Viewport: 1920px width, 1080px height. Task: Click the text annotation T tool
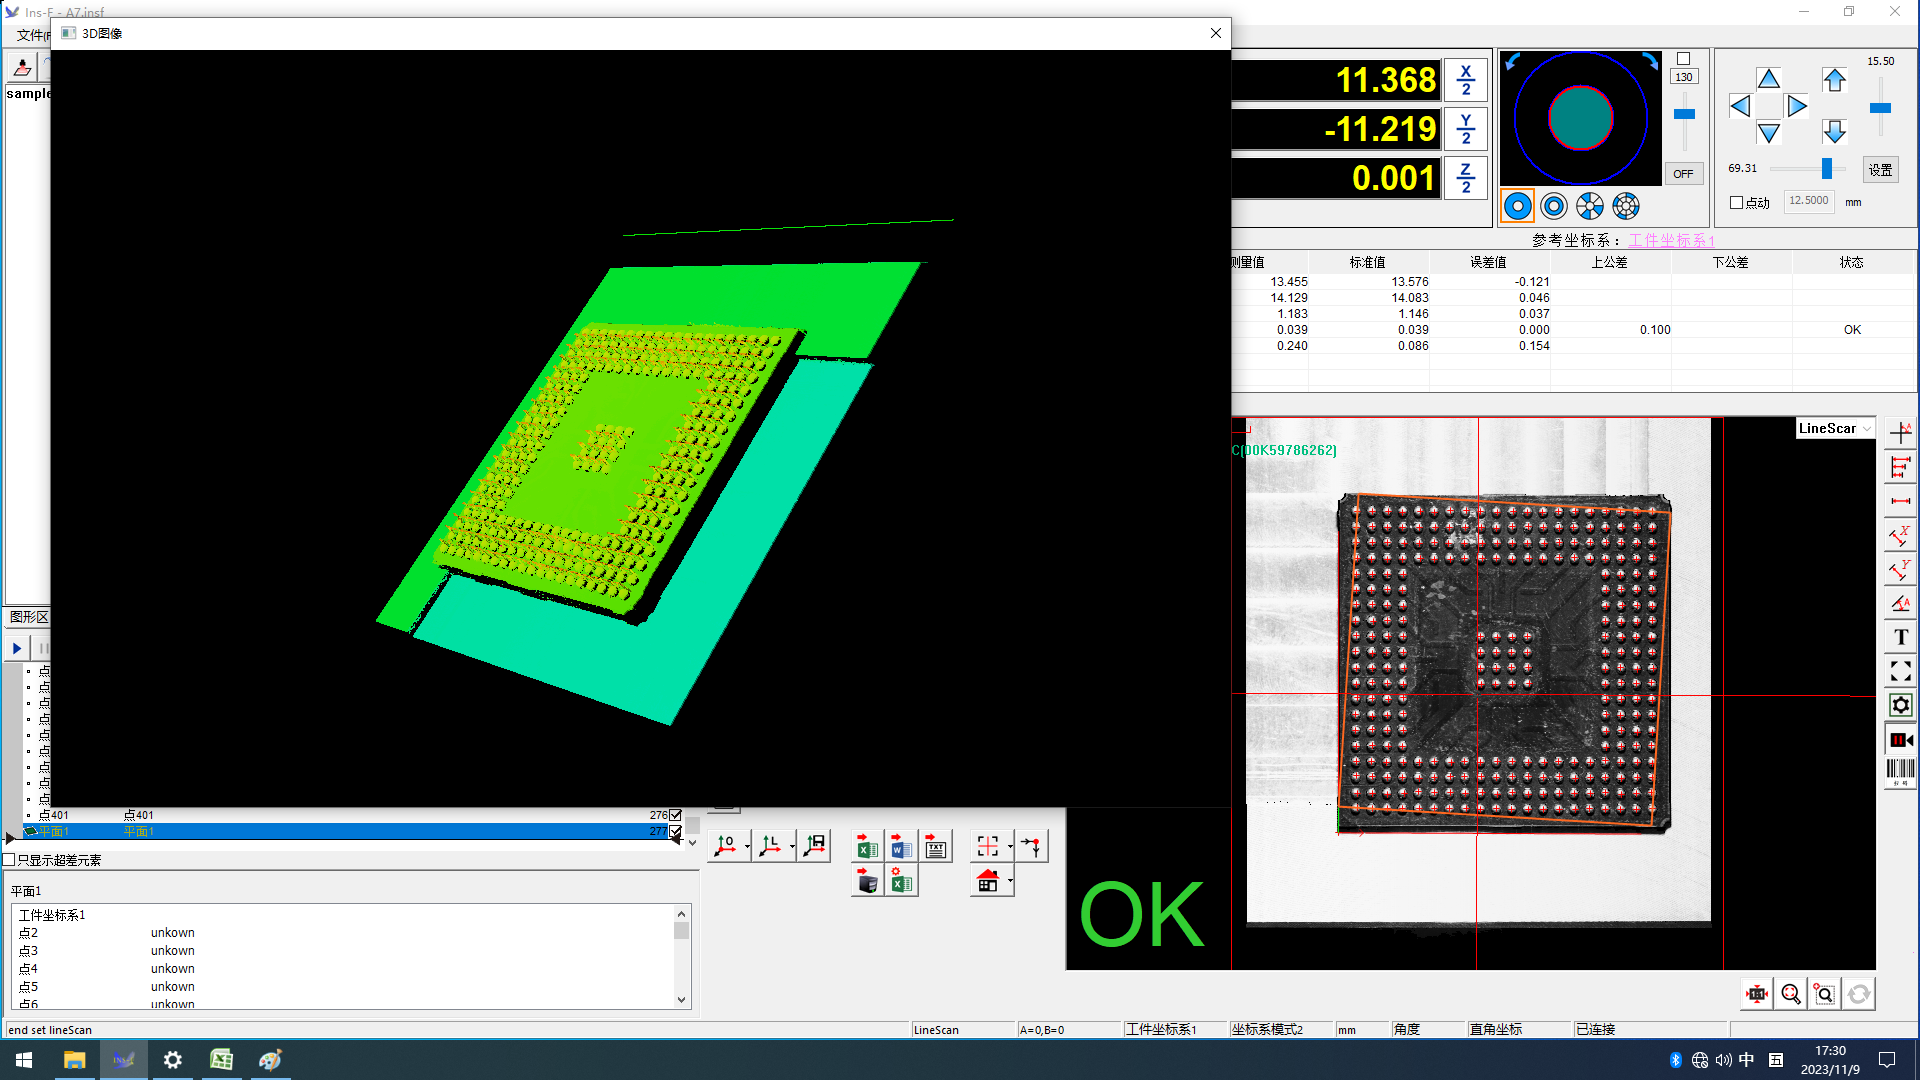click(1900, 637)
